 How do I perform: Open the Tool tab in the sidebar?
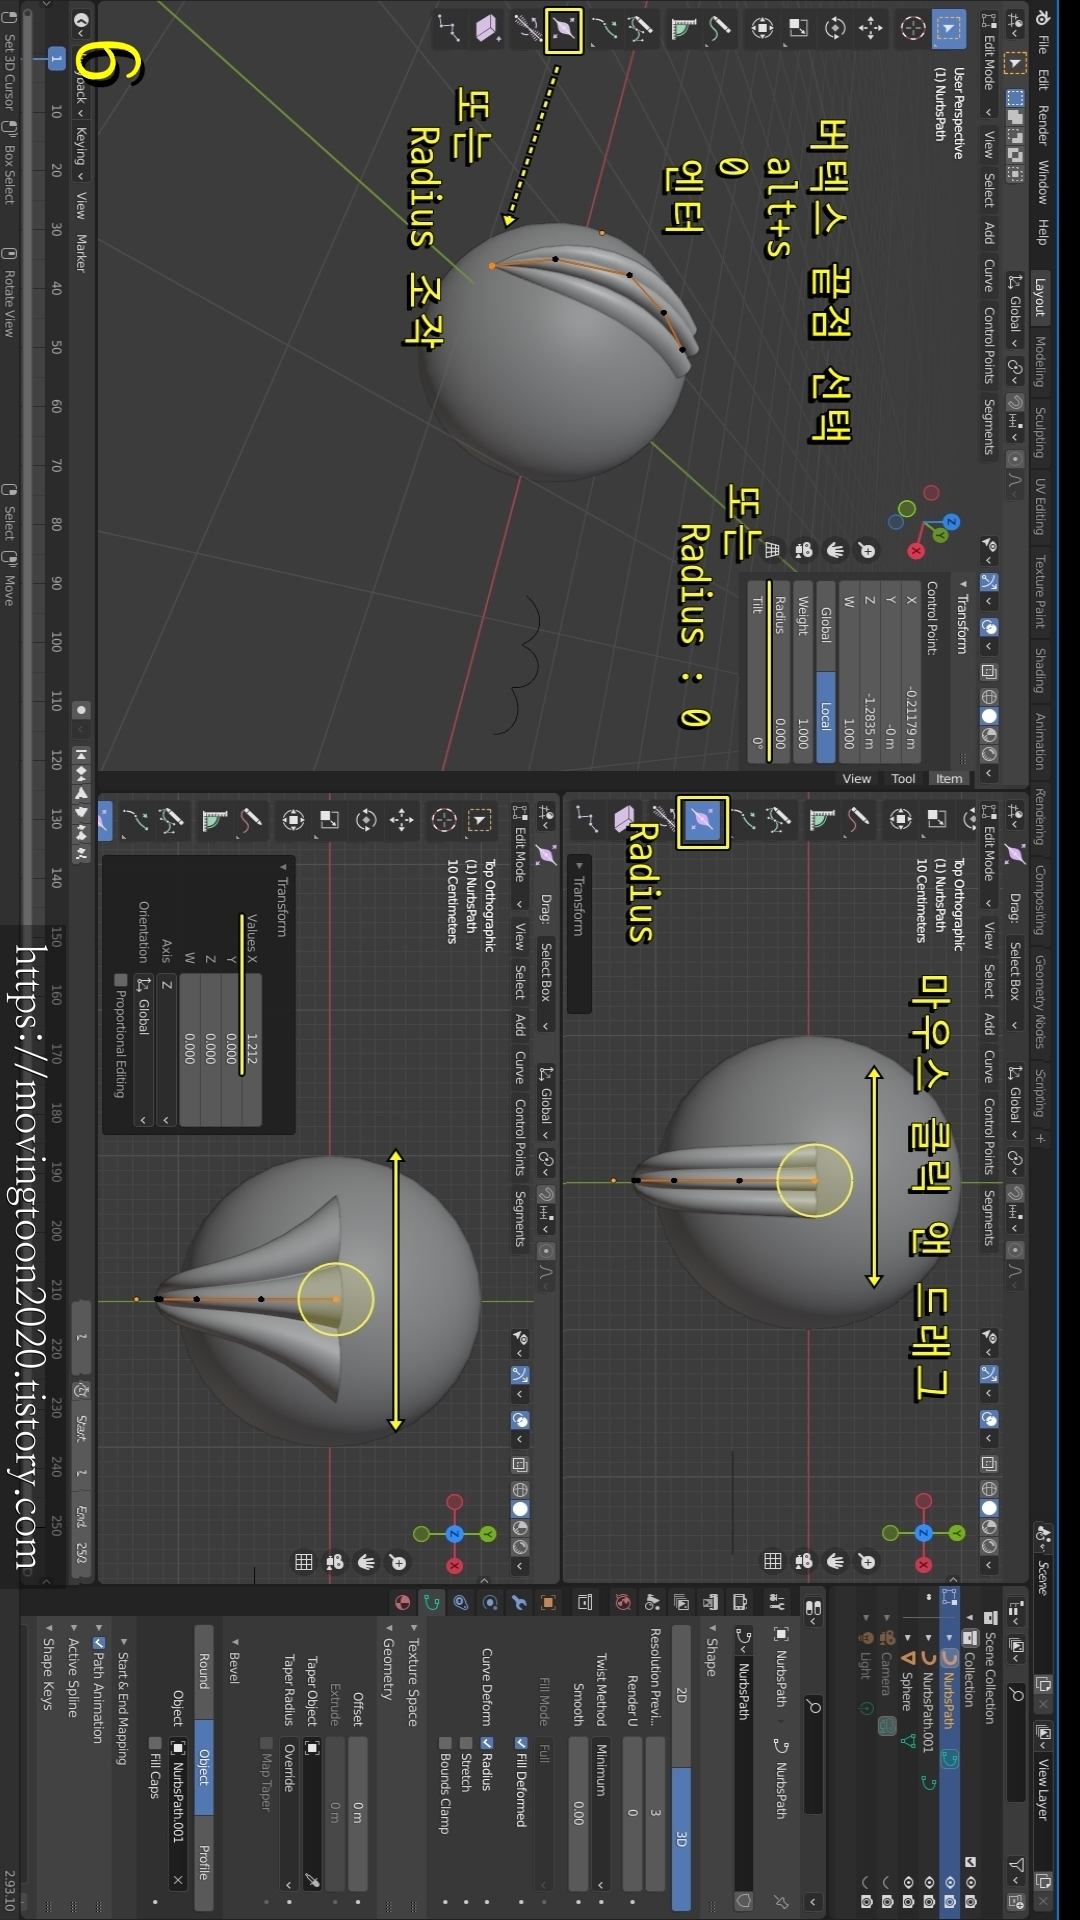tap(903, 778)
